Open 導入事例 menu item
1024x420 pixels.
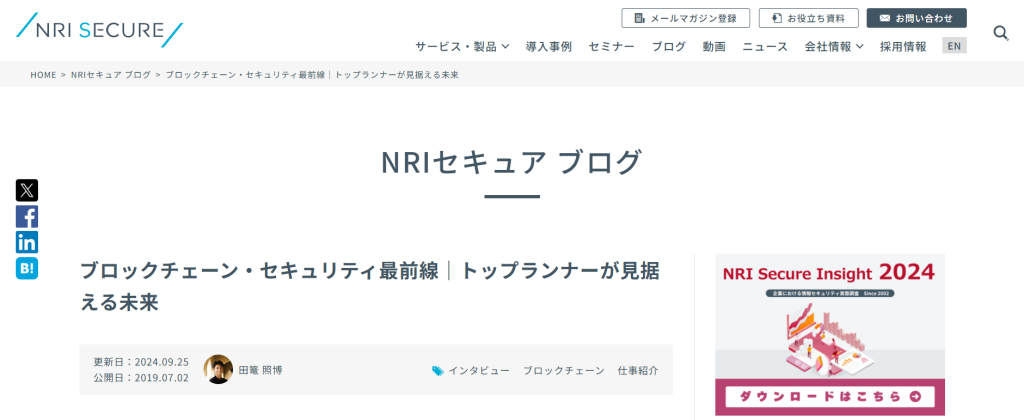pyautogui.click(x=548, y=46)
